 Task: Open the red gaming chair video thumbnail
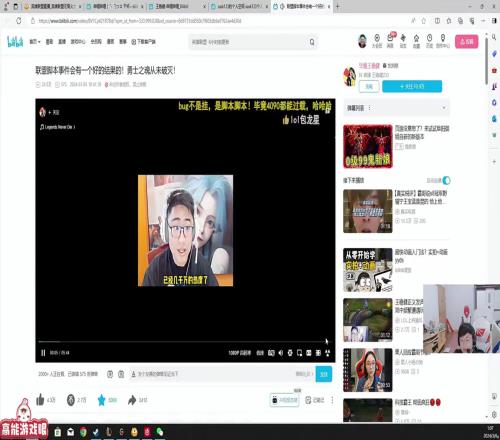pos(368,370)
